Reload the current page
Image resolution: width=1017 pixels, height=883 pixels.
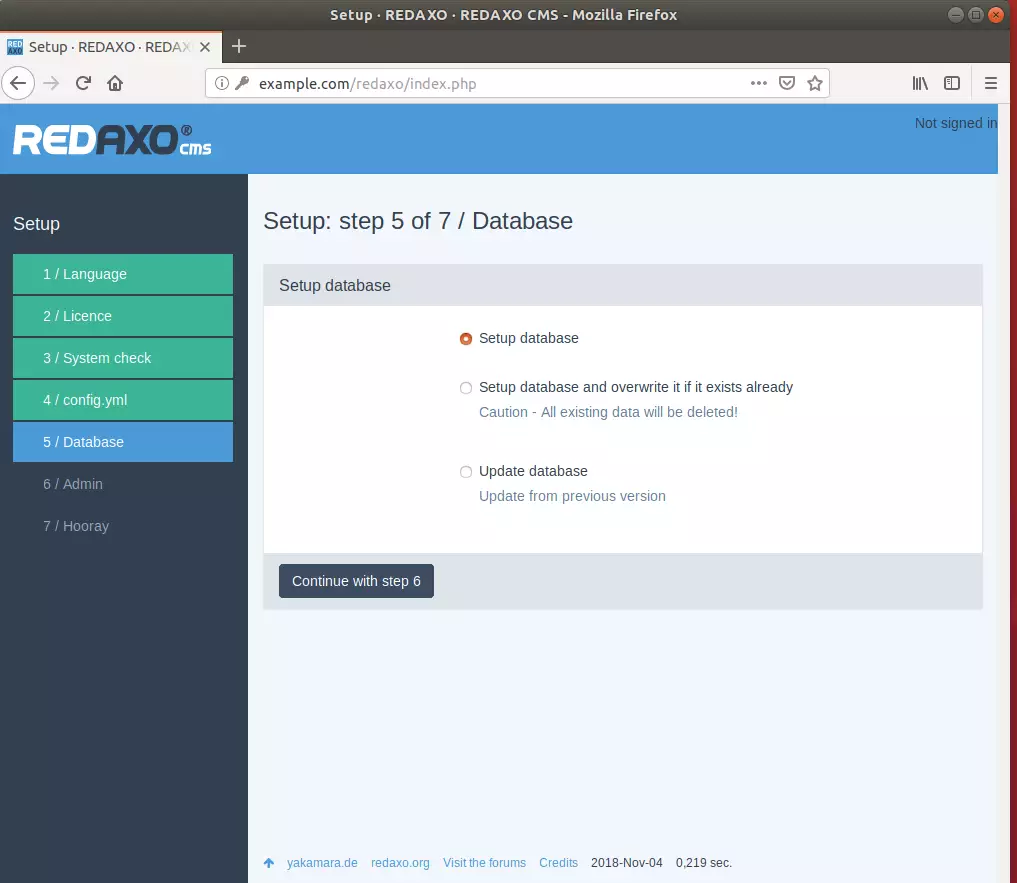click(x=83, y=83)
